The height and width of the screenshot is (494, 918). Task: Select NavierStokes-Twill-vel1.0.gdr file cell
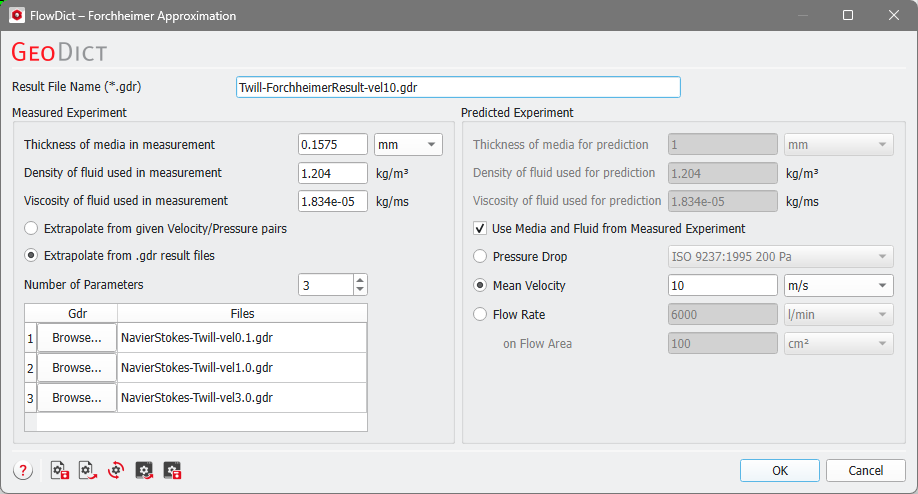point(242,368)
